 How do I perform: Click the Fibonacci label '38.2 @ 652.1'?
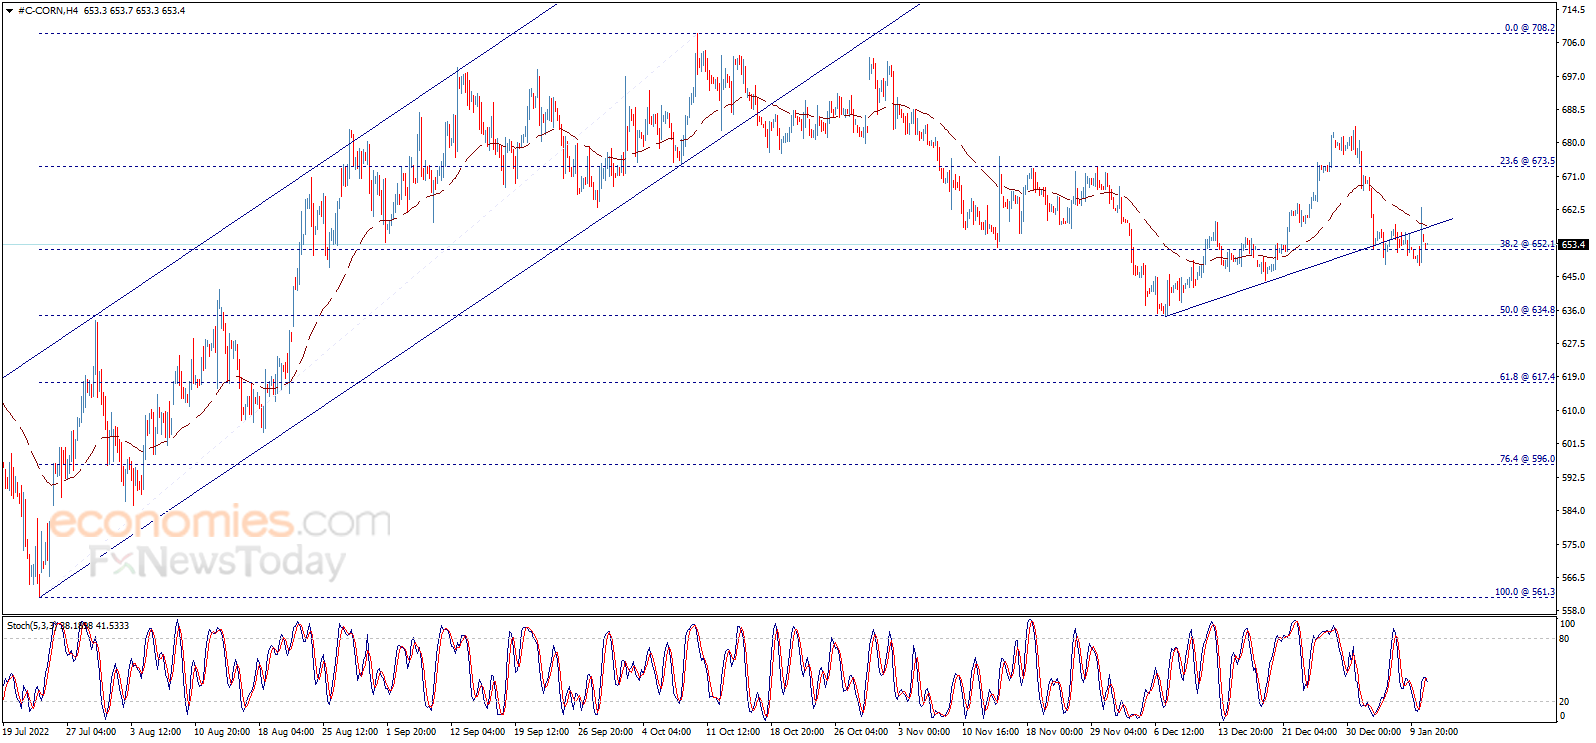1527,244
